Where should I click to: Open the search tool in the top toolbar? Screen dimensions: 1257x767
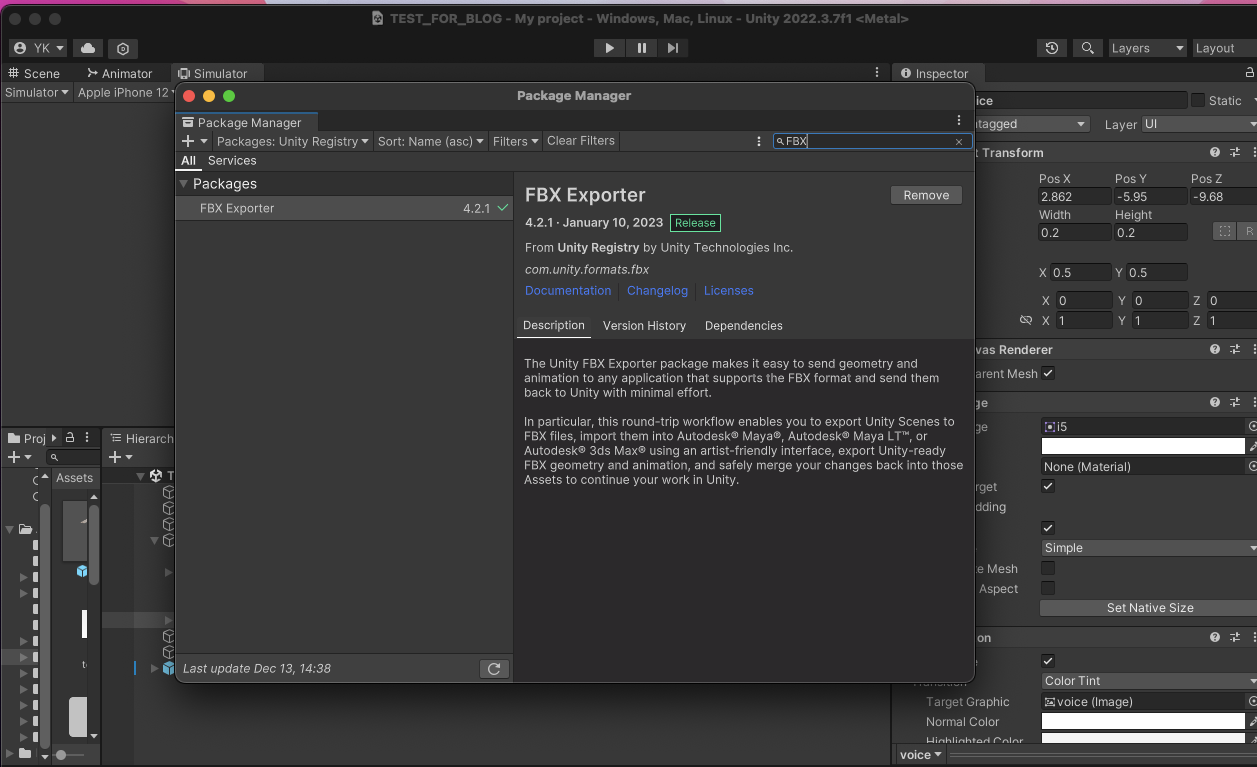click(x=1087, y=47)
